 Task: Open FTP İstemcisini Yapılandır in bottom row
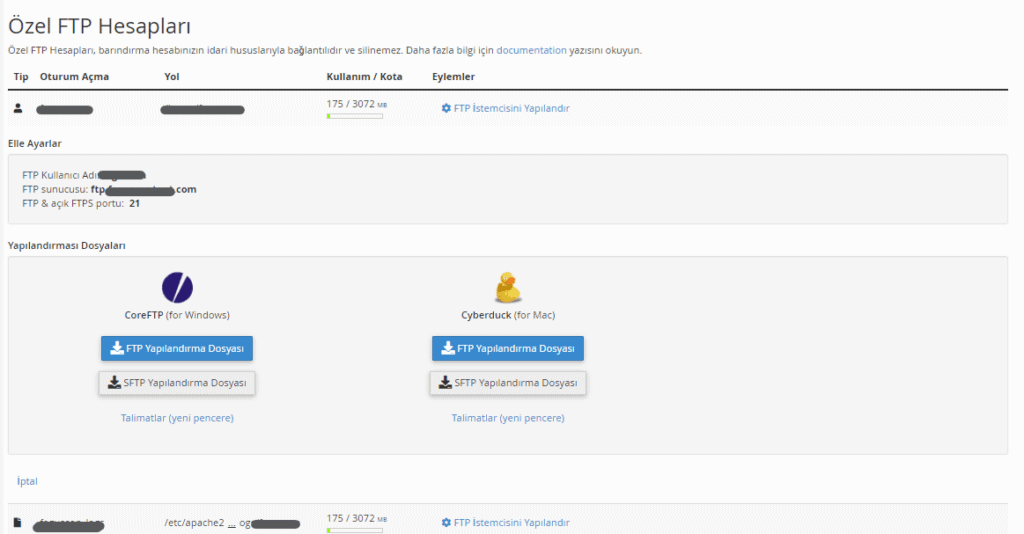pyautogui.click(x=505, y=522)
